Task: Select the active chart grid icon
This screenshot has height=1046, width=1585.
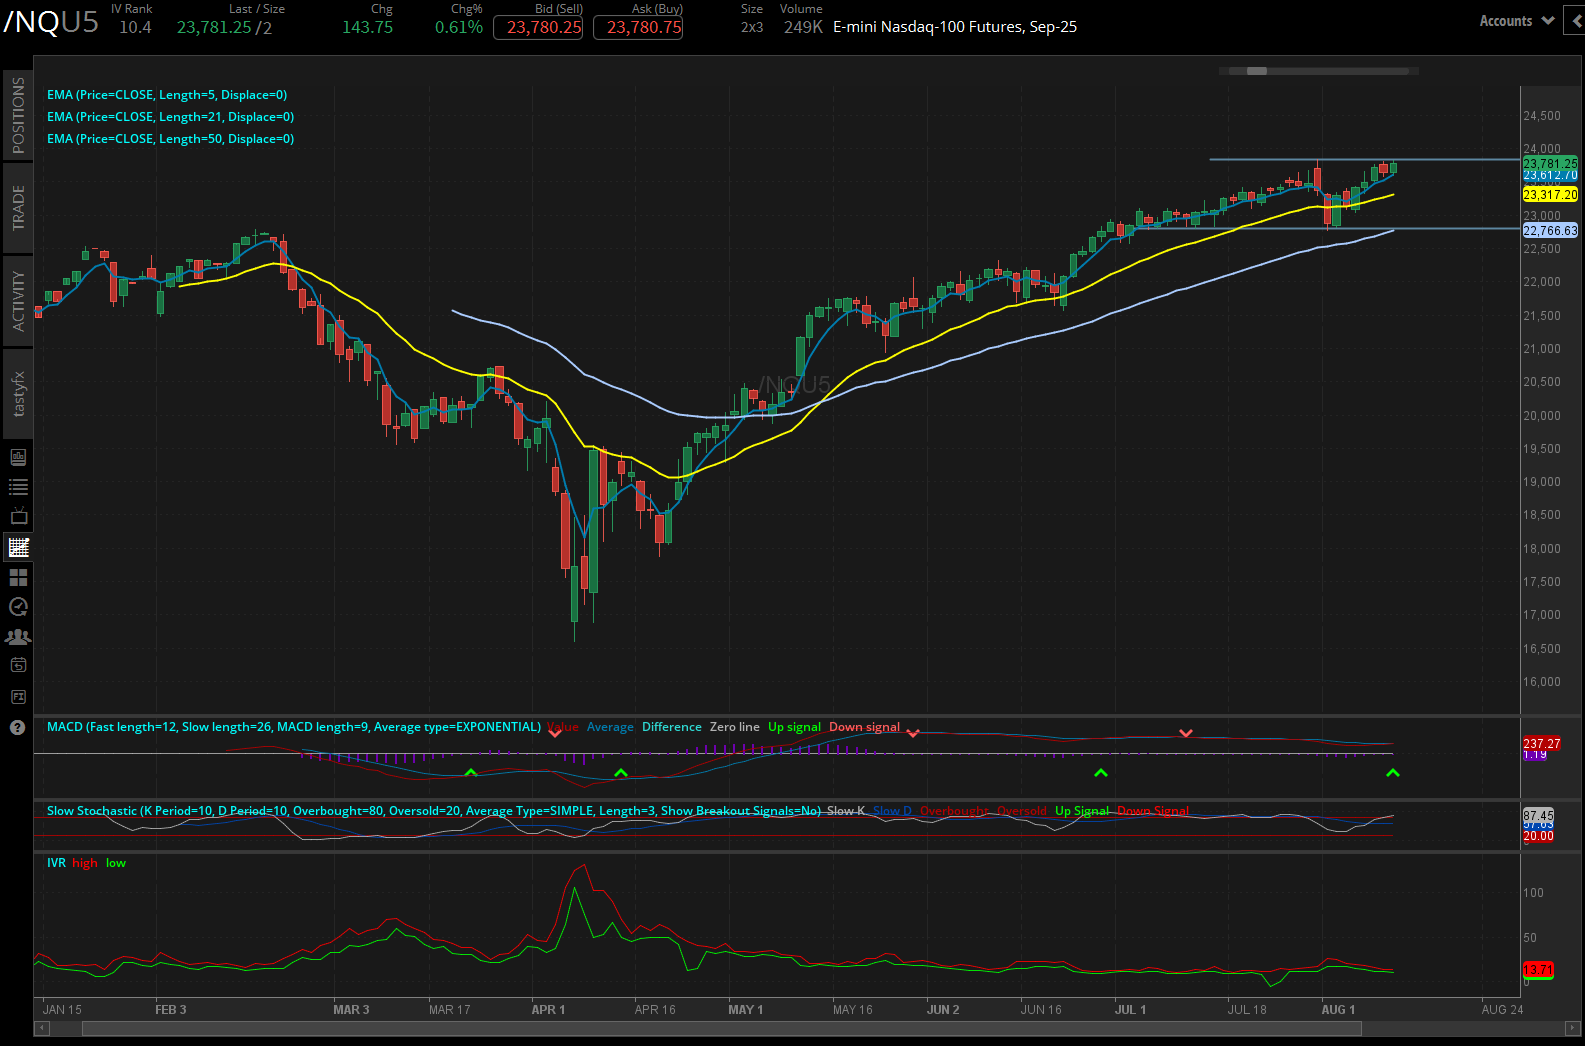Action: click(18, 547)
